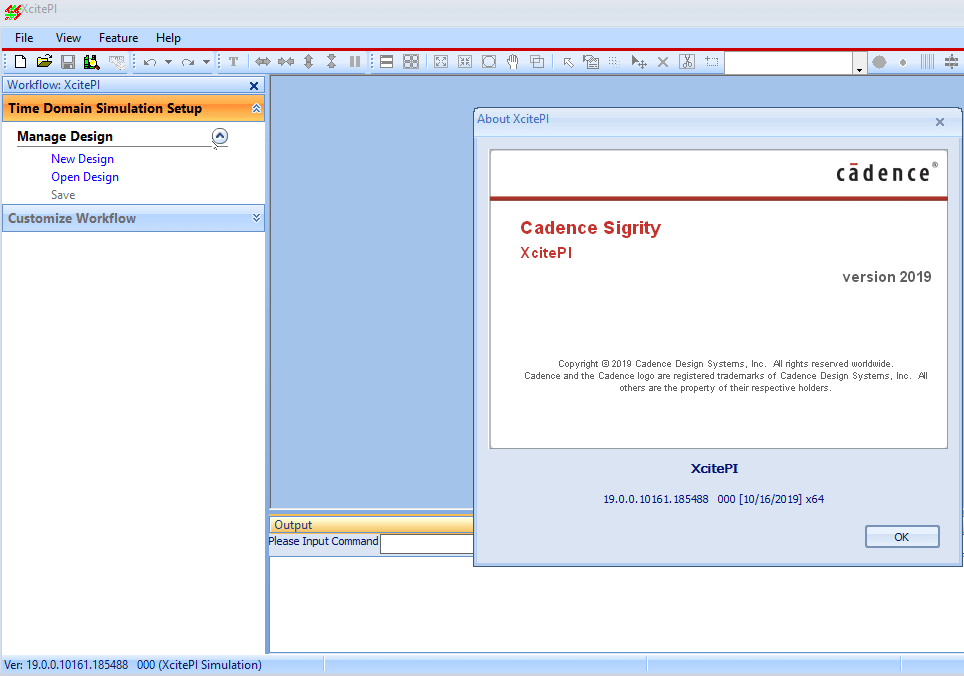Click the New Design link

click(x=82, y=159)
